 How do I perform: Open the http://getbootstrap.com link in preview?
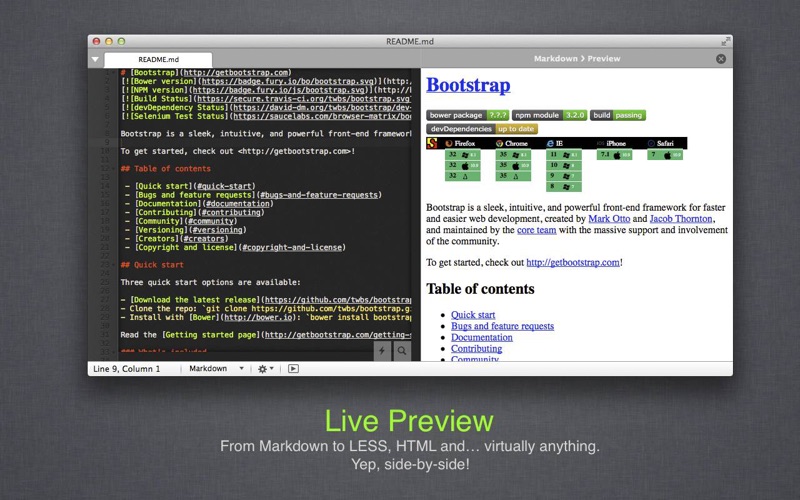point(573,263)
